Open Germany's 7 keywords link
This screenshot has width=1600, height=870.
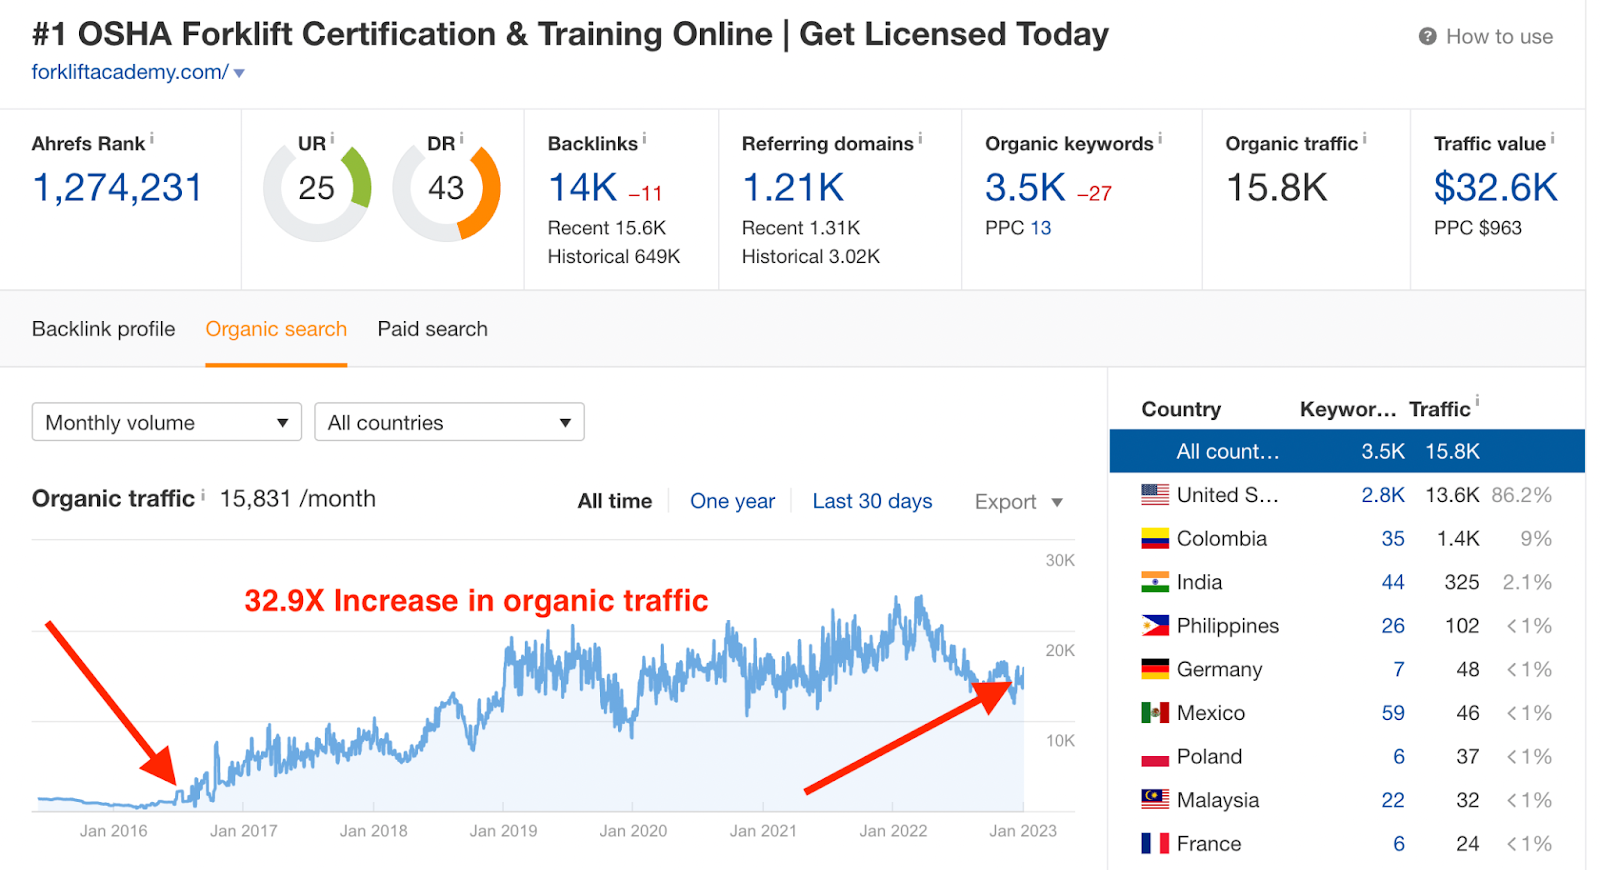(x=1399, y=669)
